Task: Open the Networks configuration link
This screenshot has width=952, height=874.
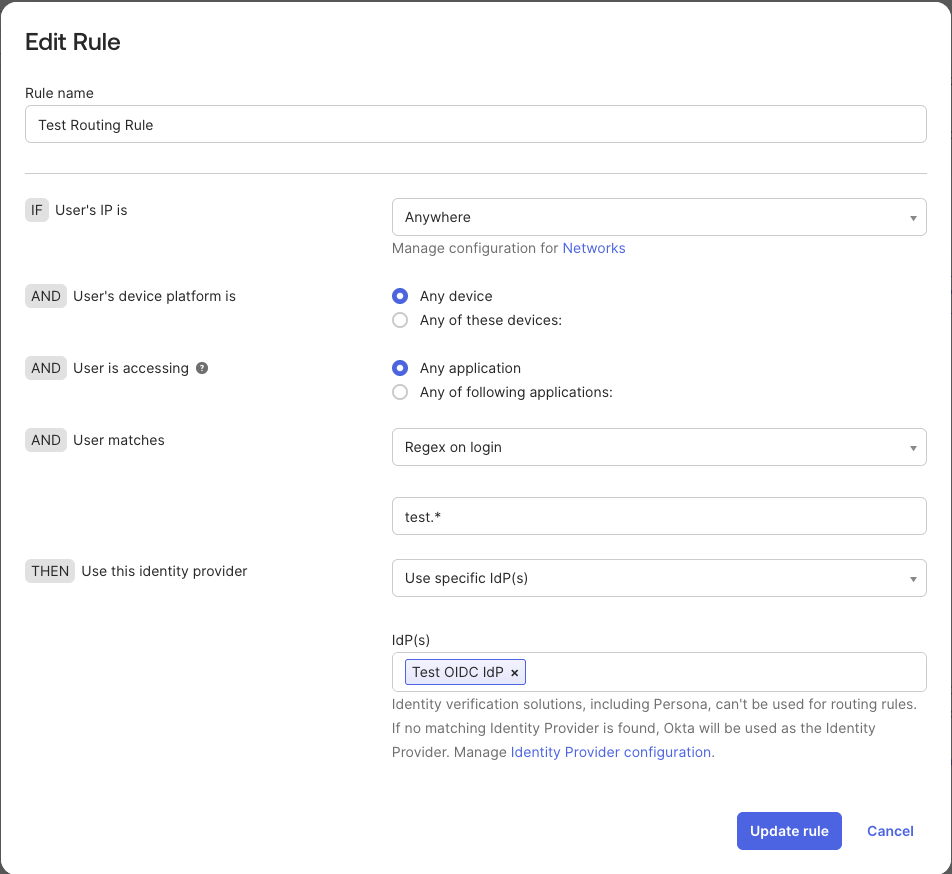Action: pos(594,248)
